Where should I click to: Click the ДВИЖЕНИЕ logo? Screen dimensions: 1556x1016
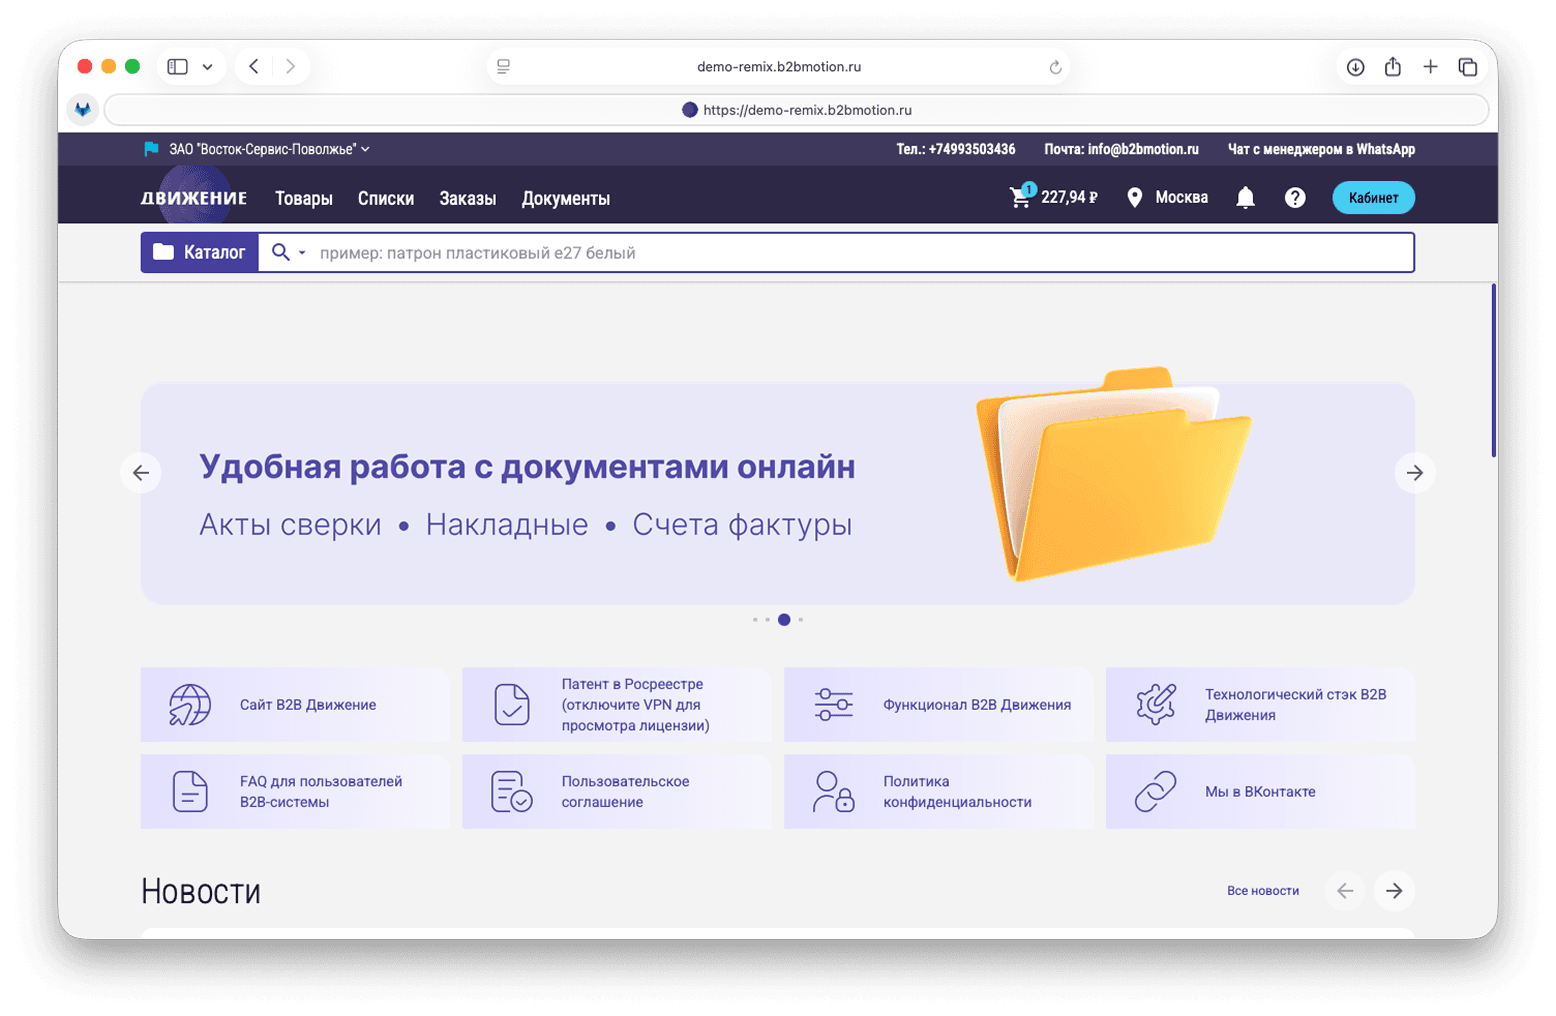click(x=194, y=198)
